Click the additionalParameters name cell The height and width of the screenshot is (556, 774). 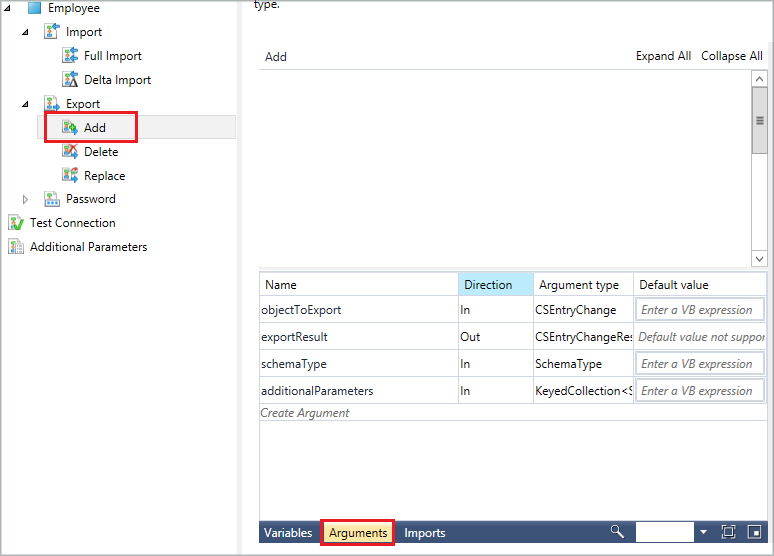point(359,391)
